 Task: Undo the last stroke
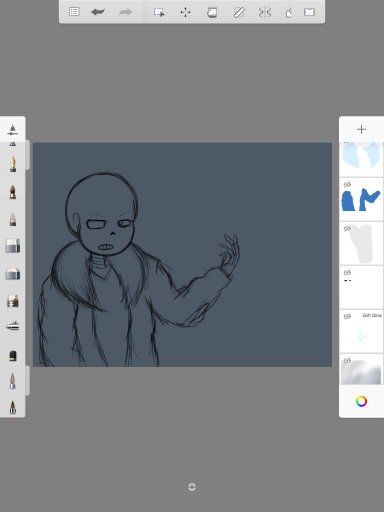pos(98,12)
